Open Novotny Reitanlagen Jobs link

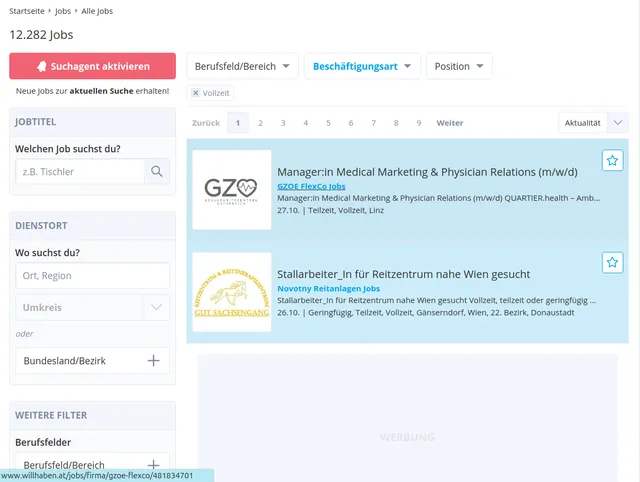[x=328, y=288]
